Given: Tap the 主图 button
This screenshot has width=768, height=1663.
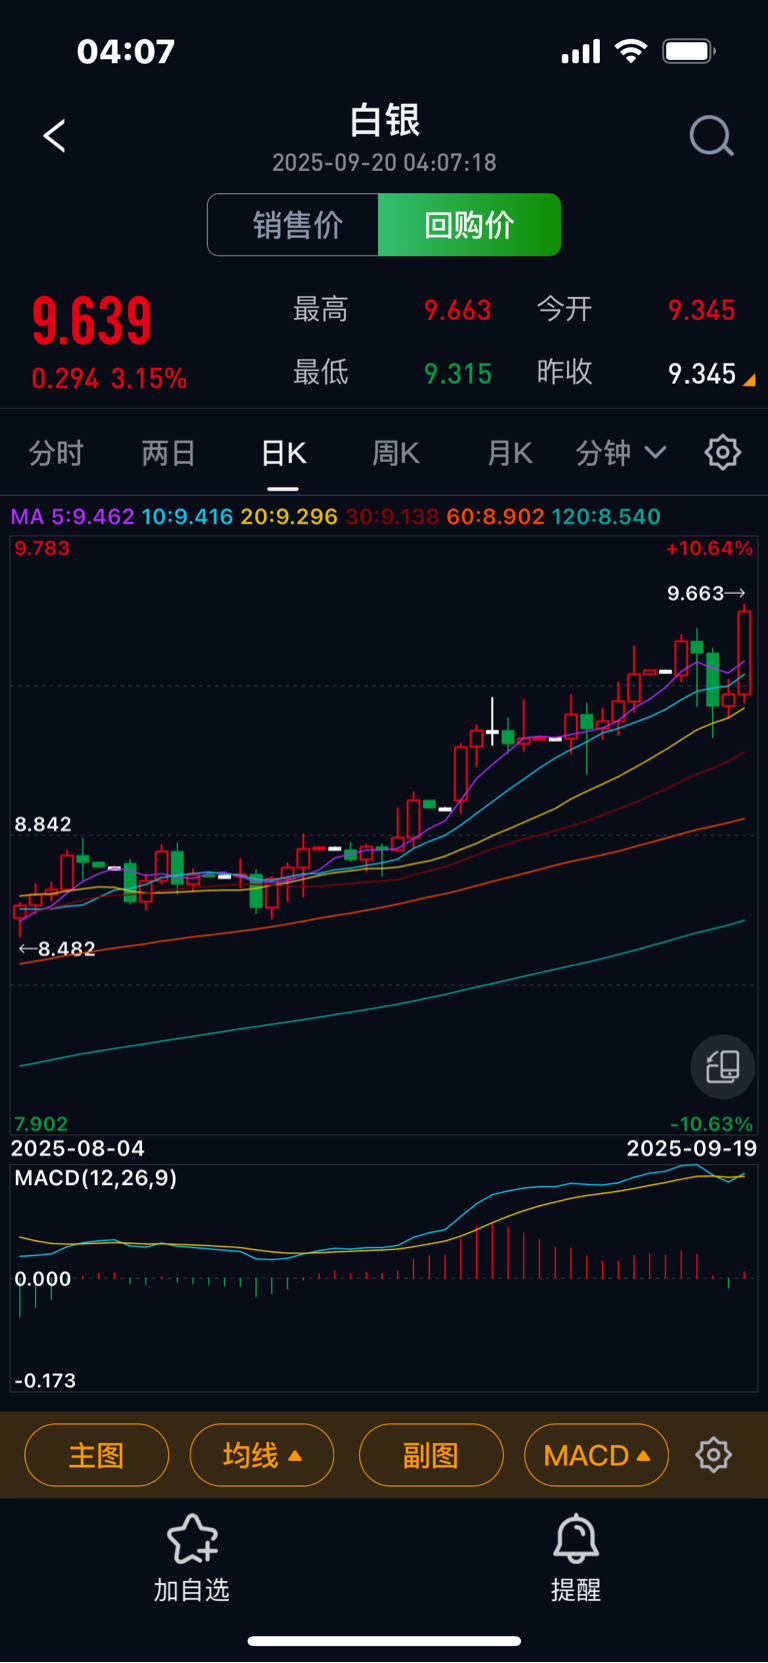Looking at the screenshot, I should [x=96, y=1455].
